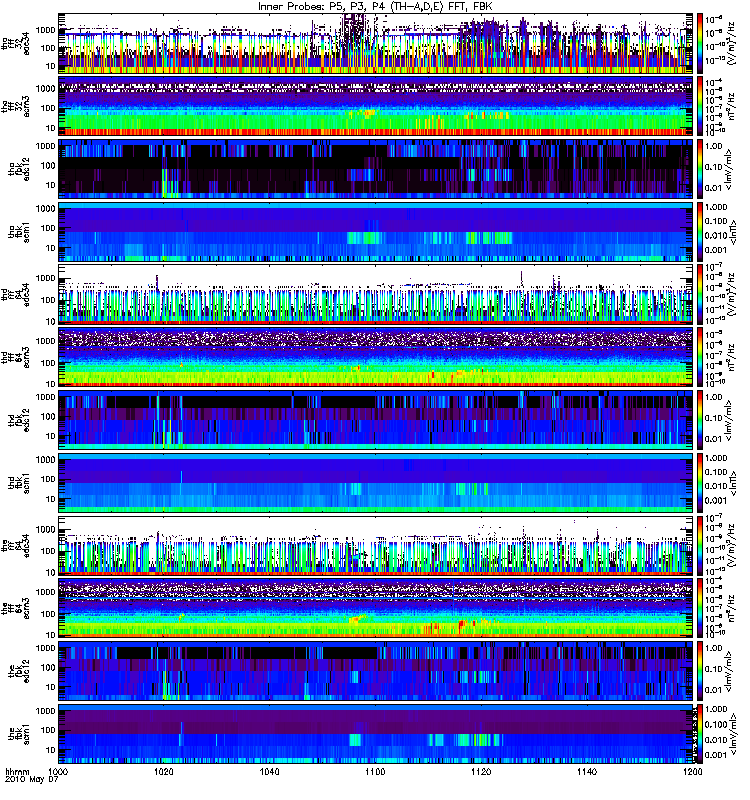Click the '2010 May 07' date label
This screenshot has width=750, height=800.
point(32,780)
